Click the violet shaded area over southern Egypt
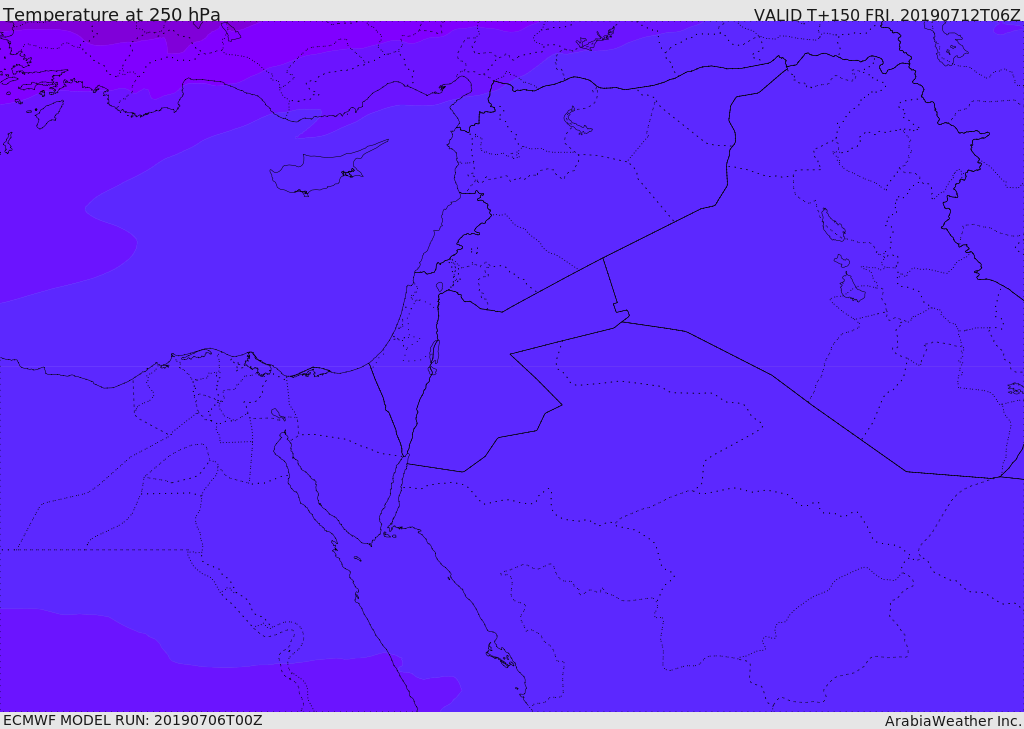 click(196, 679)
